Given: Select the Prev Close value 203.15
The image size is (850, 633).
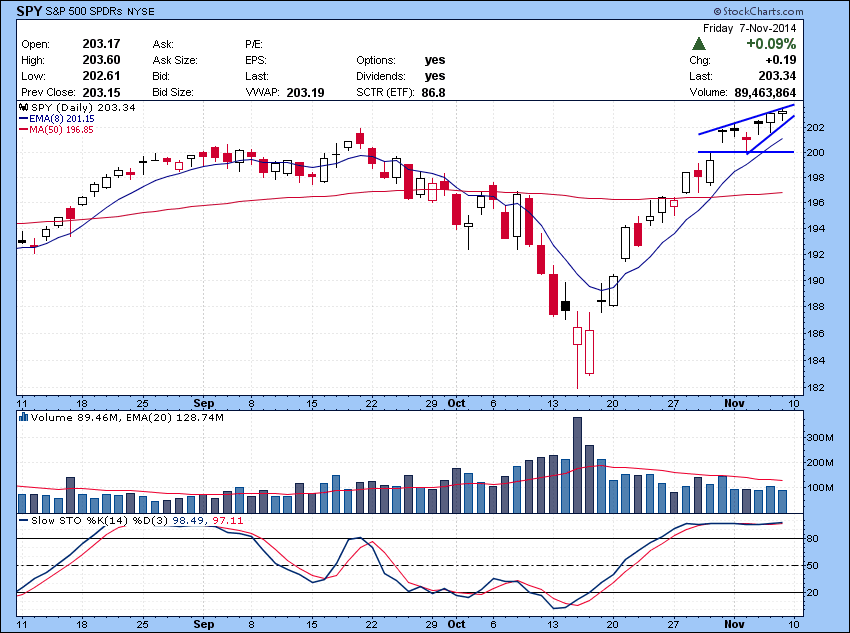Looking at the screenshot, I should pos(101,92).
